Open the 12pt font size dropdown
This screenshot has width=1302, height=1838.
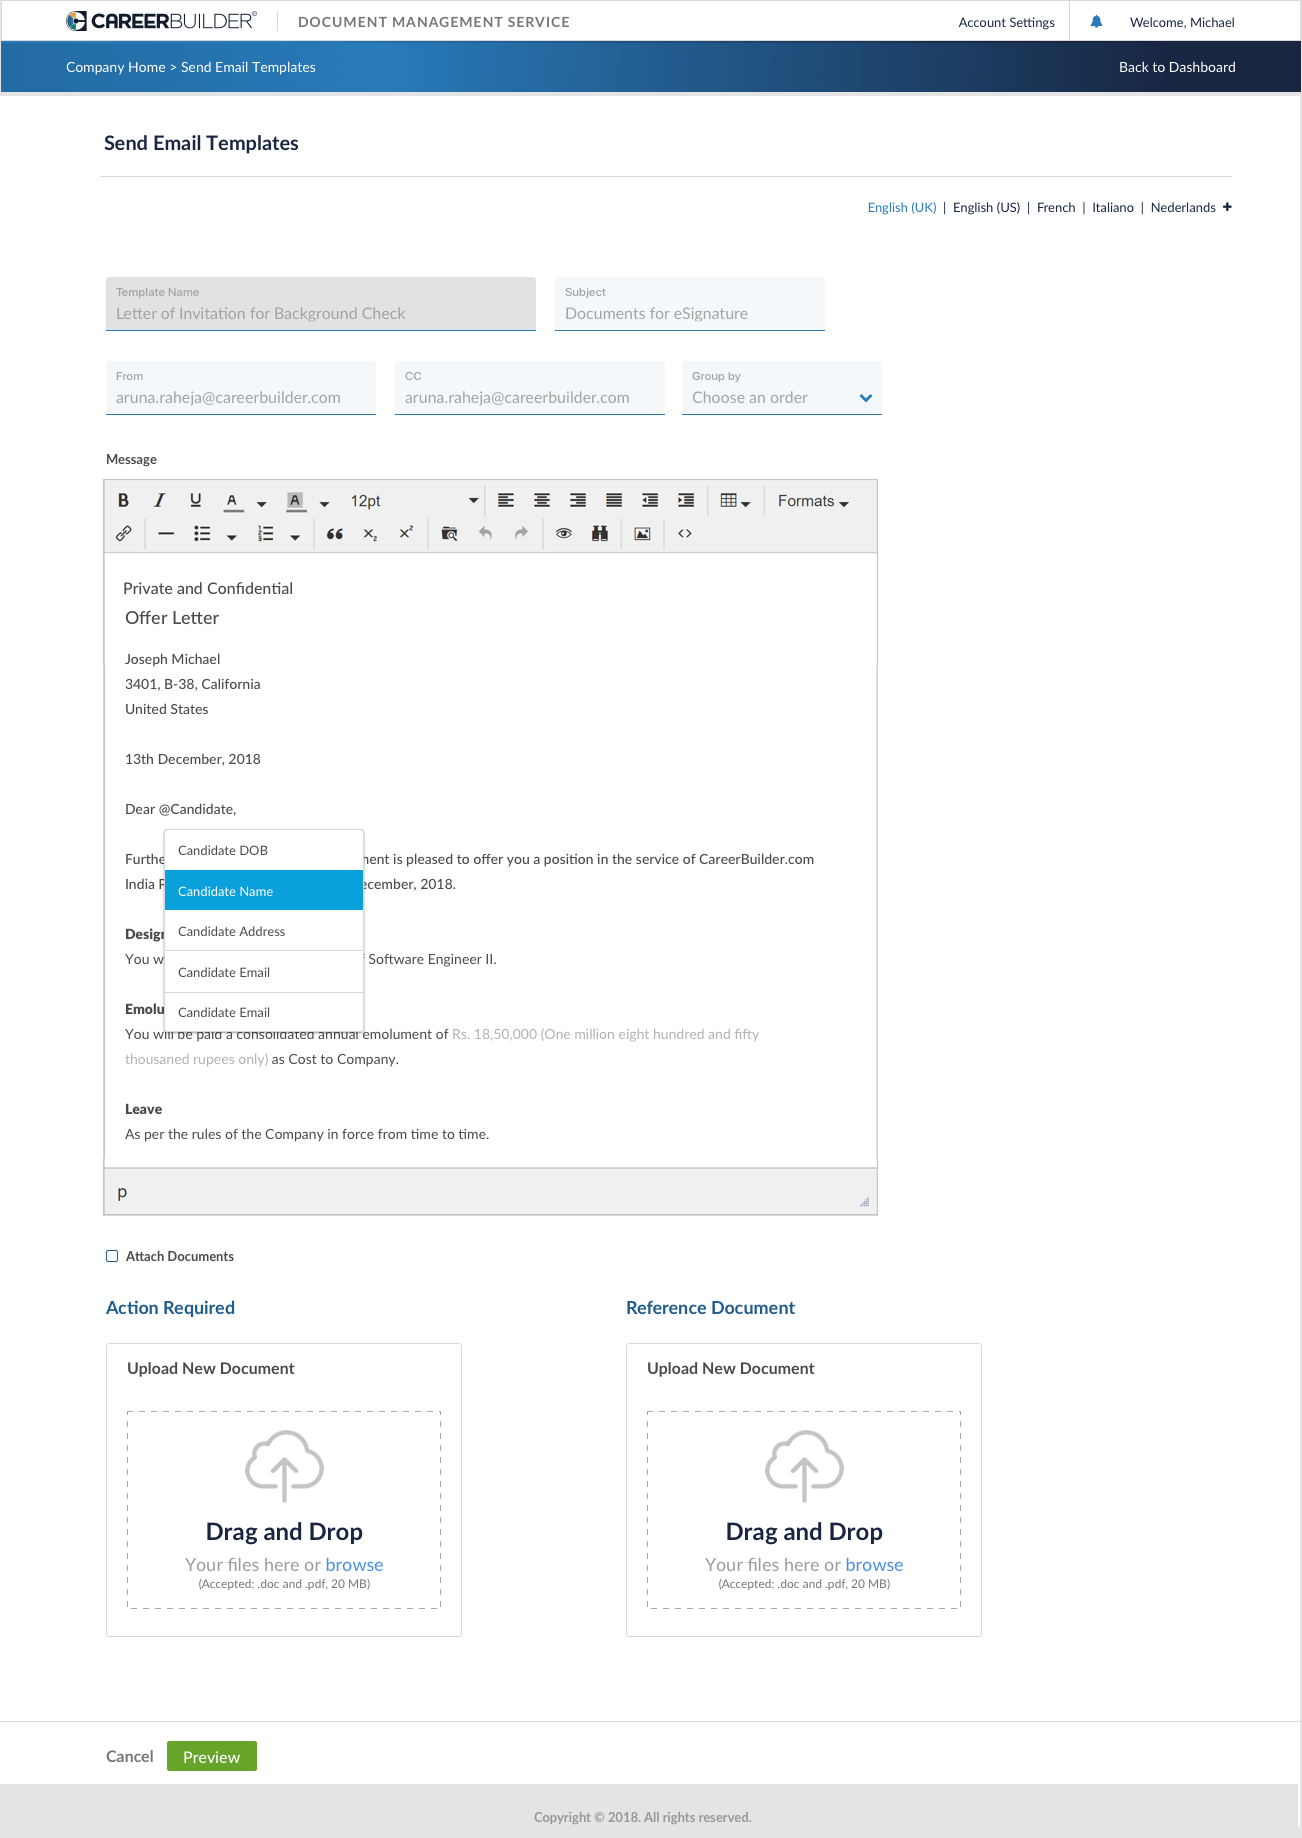[x=413, y=500]
